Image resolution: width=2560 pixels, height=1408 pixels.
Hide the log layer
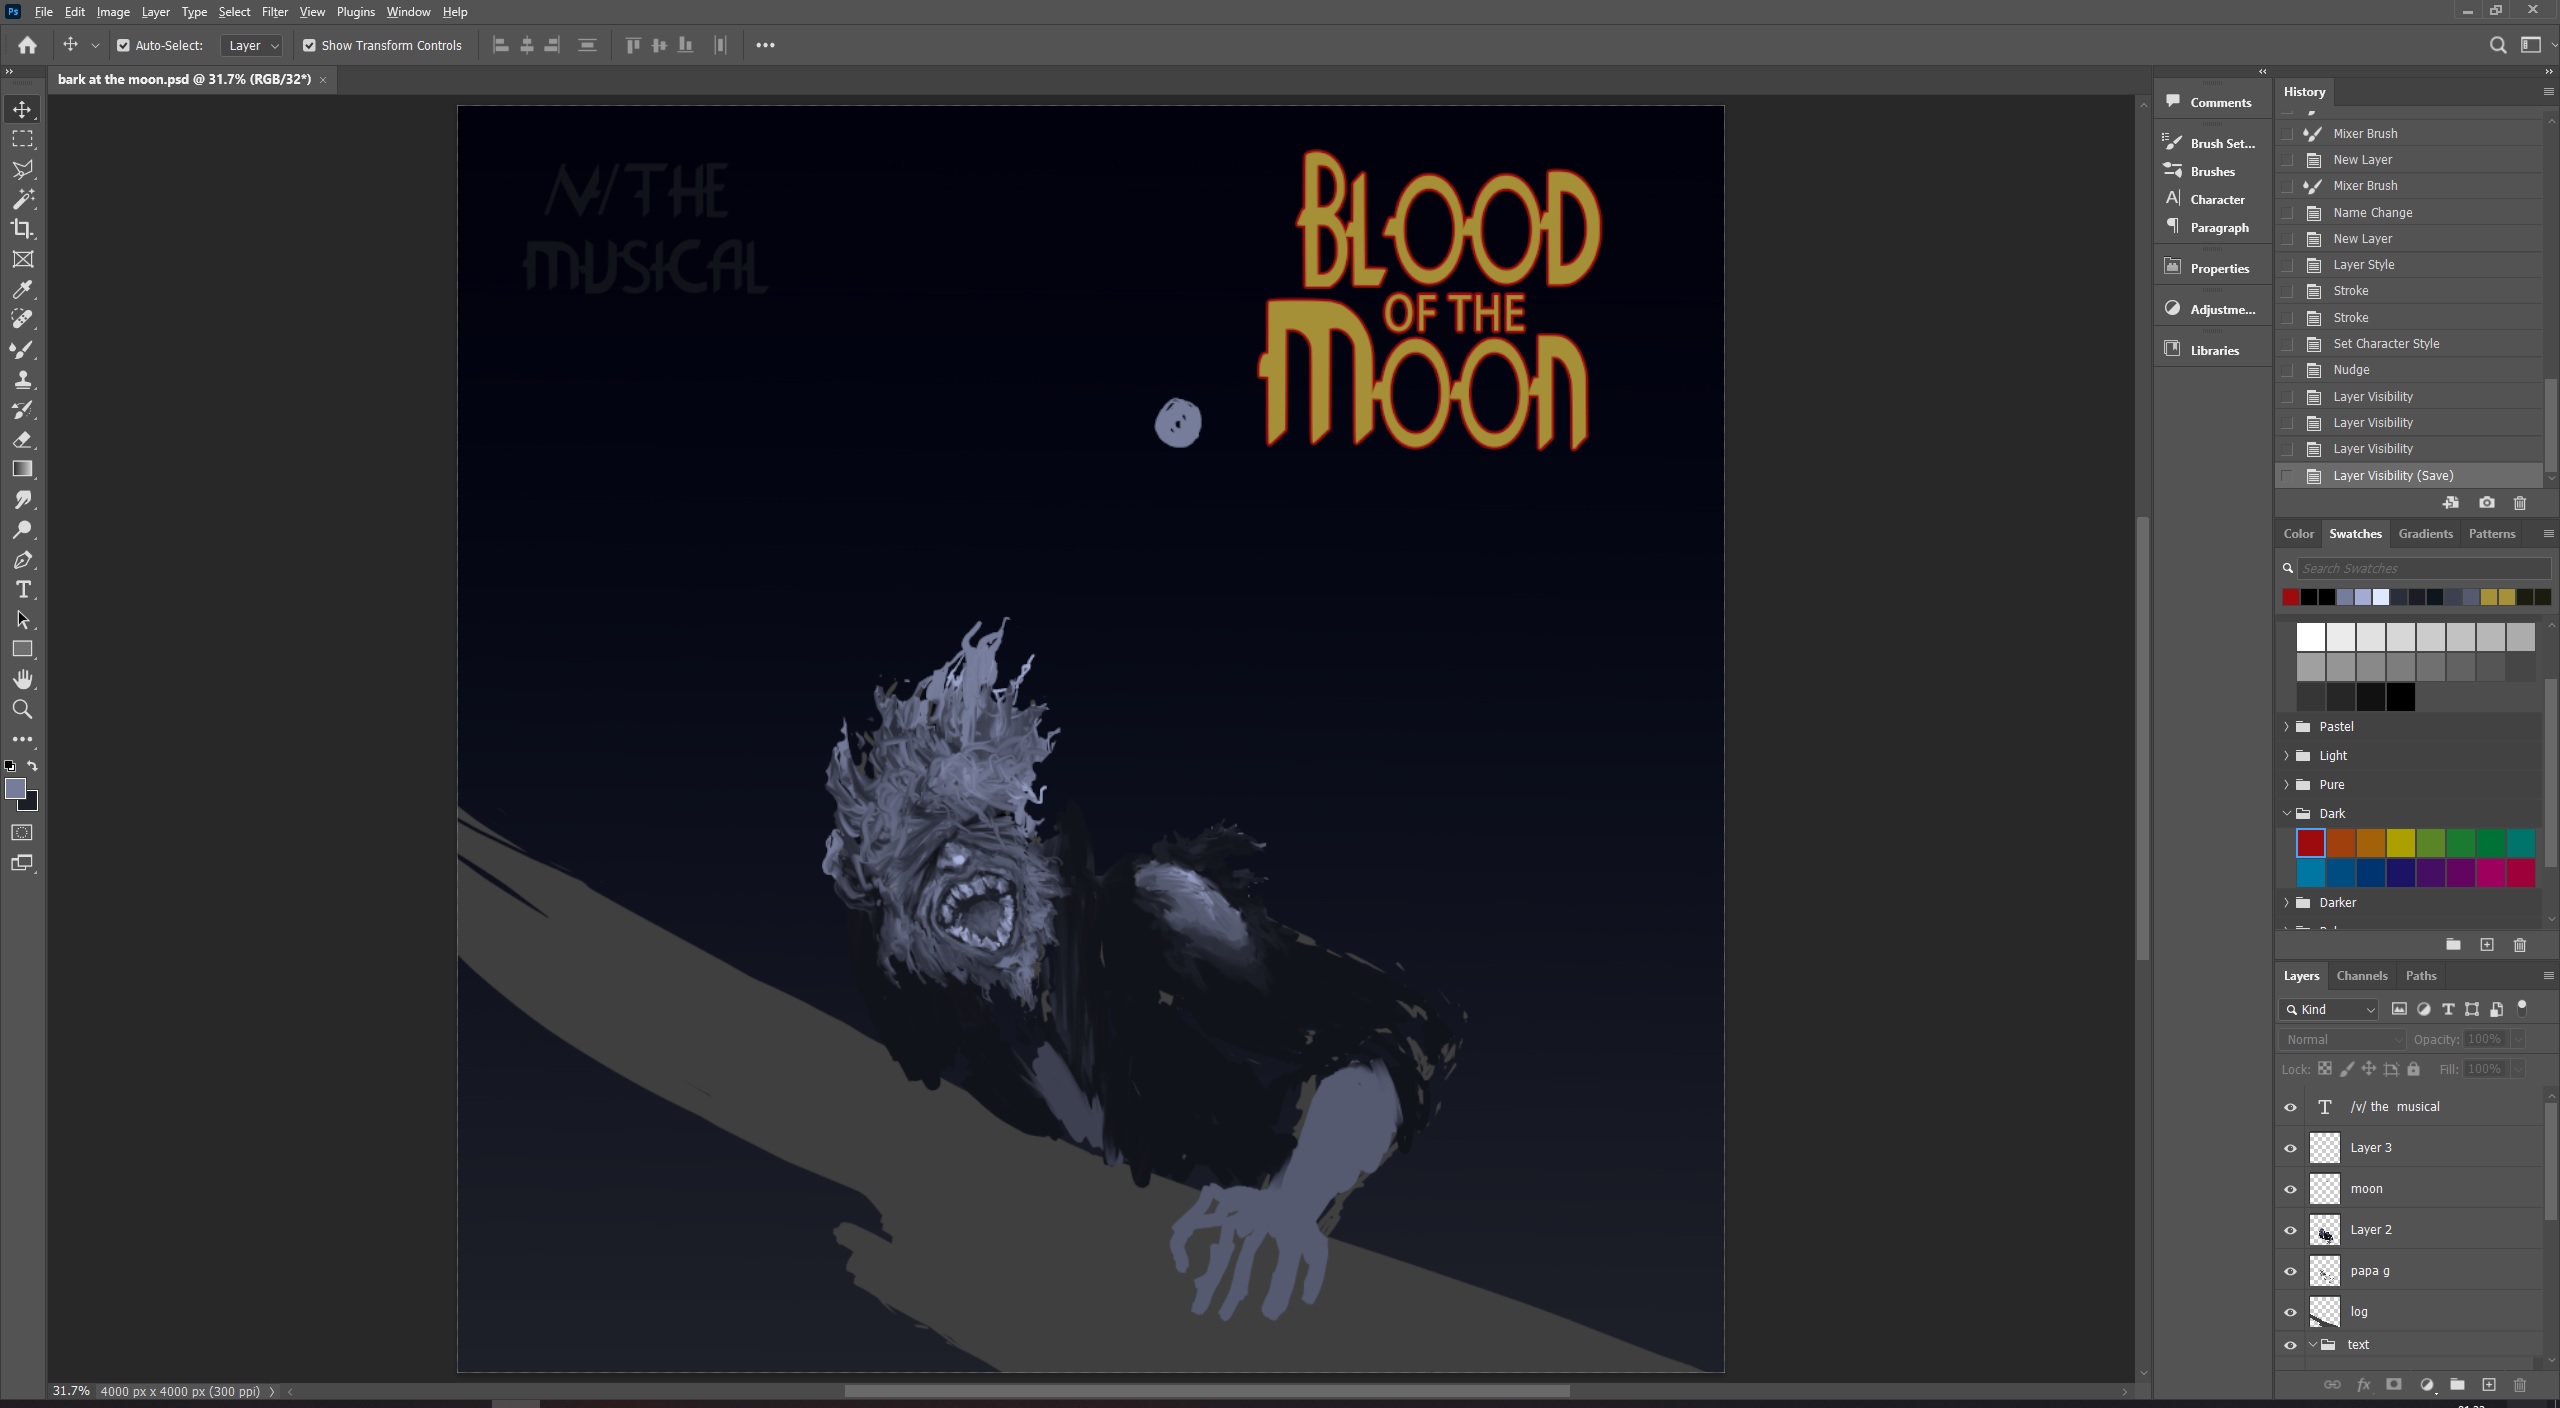coord(2290,1312)
